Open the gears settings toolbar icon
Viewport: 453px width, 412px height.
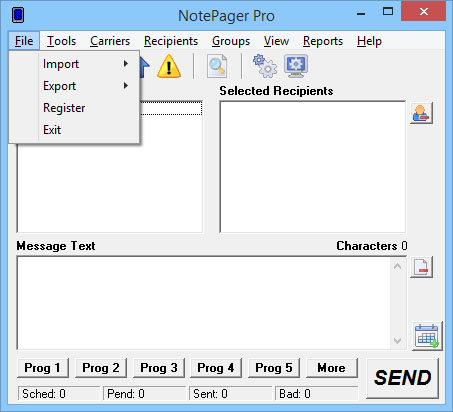tap(265, 66)
